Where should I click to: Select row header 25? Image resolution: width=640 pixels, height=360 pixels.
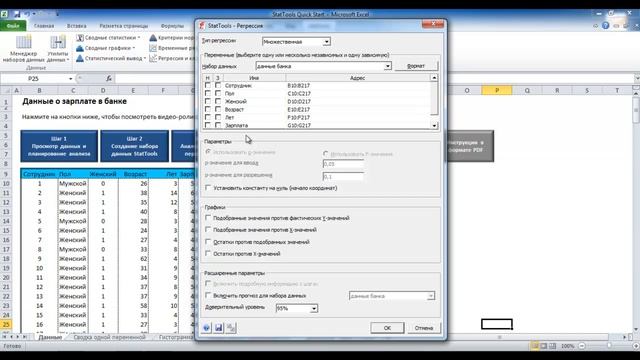[x=6, y=324]
